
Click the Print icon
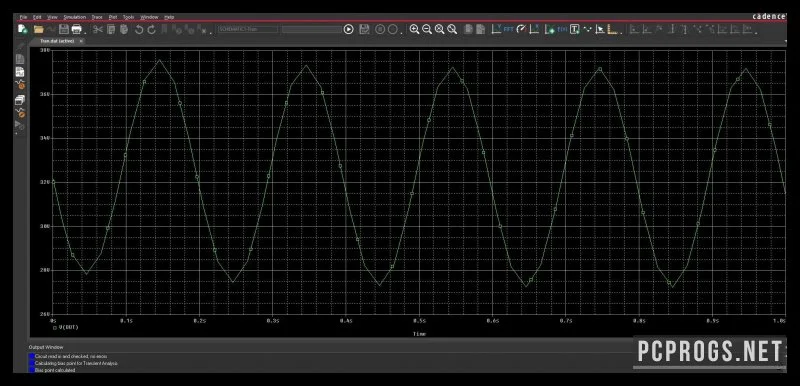click(77, 29)
